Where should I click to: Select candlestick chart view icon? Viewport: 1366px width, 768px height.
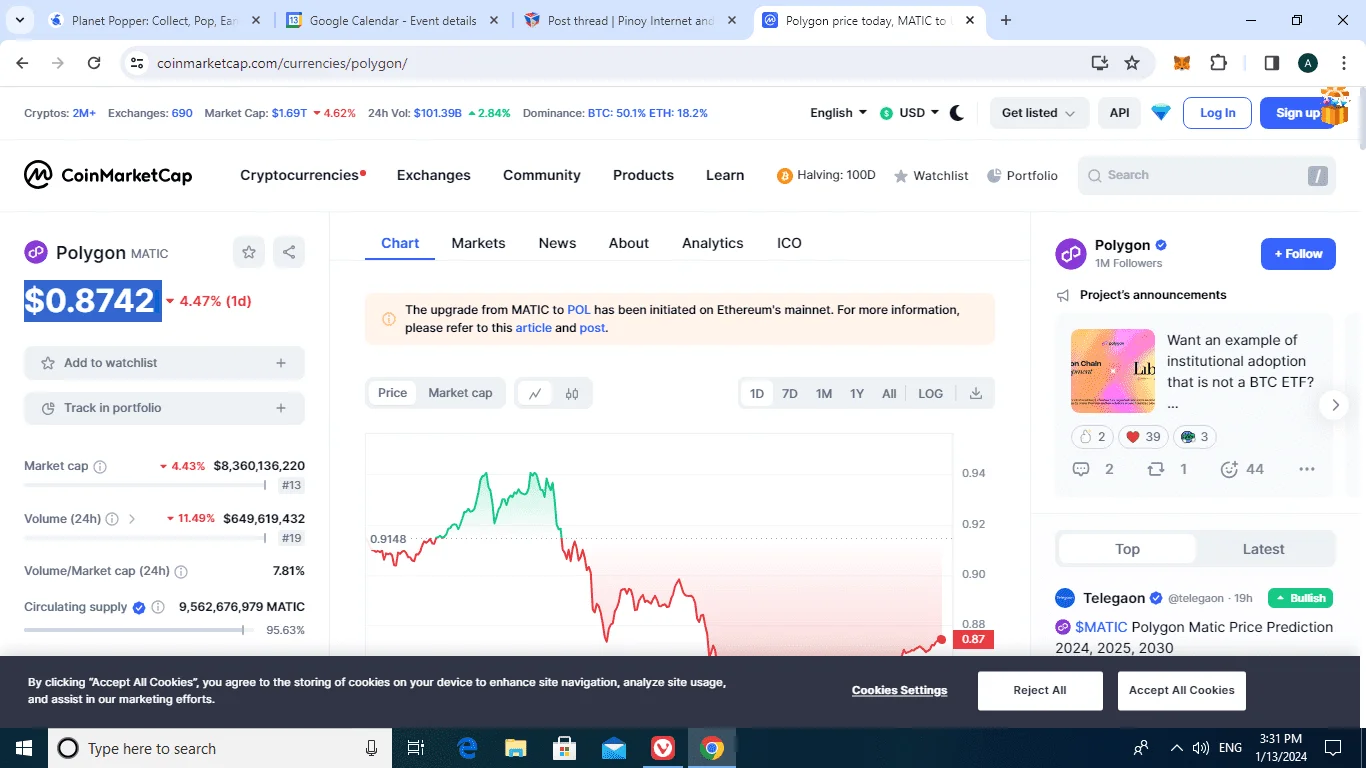[x=572, y=393]
